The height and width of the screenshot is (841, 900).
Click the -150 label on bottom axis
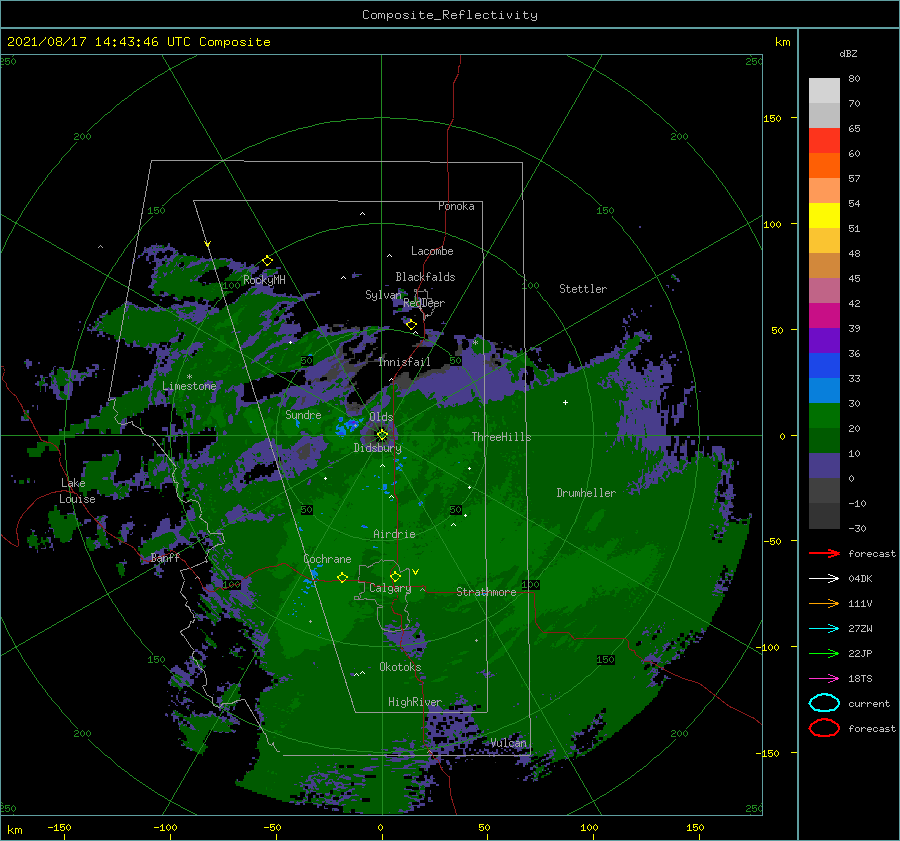(x=59, y=827)
